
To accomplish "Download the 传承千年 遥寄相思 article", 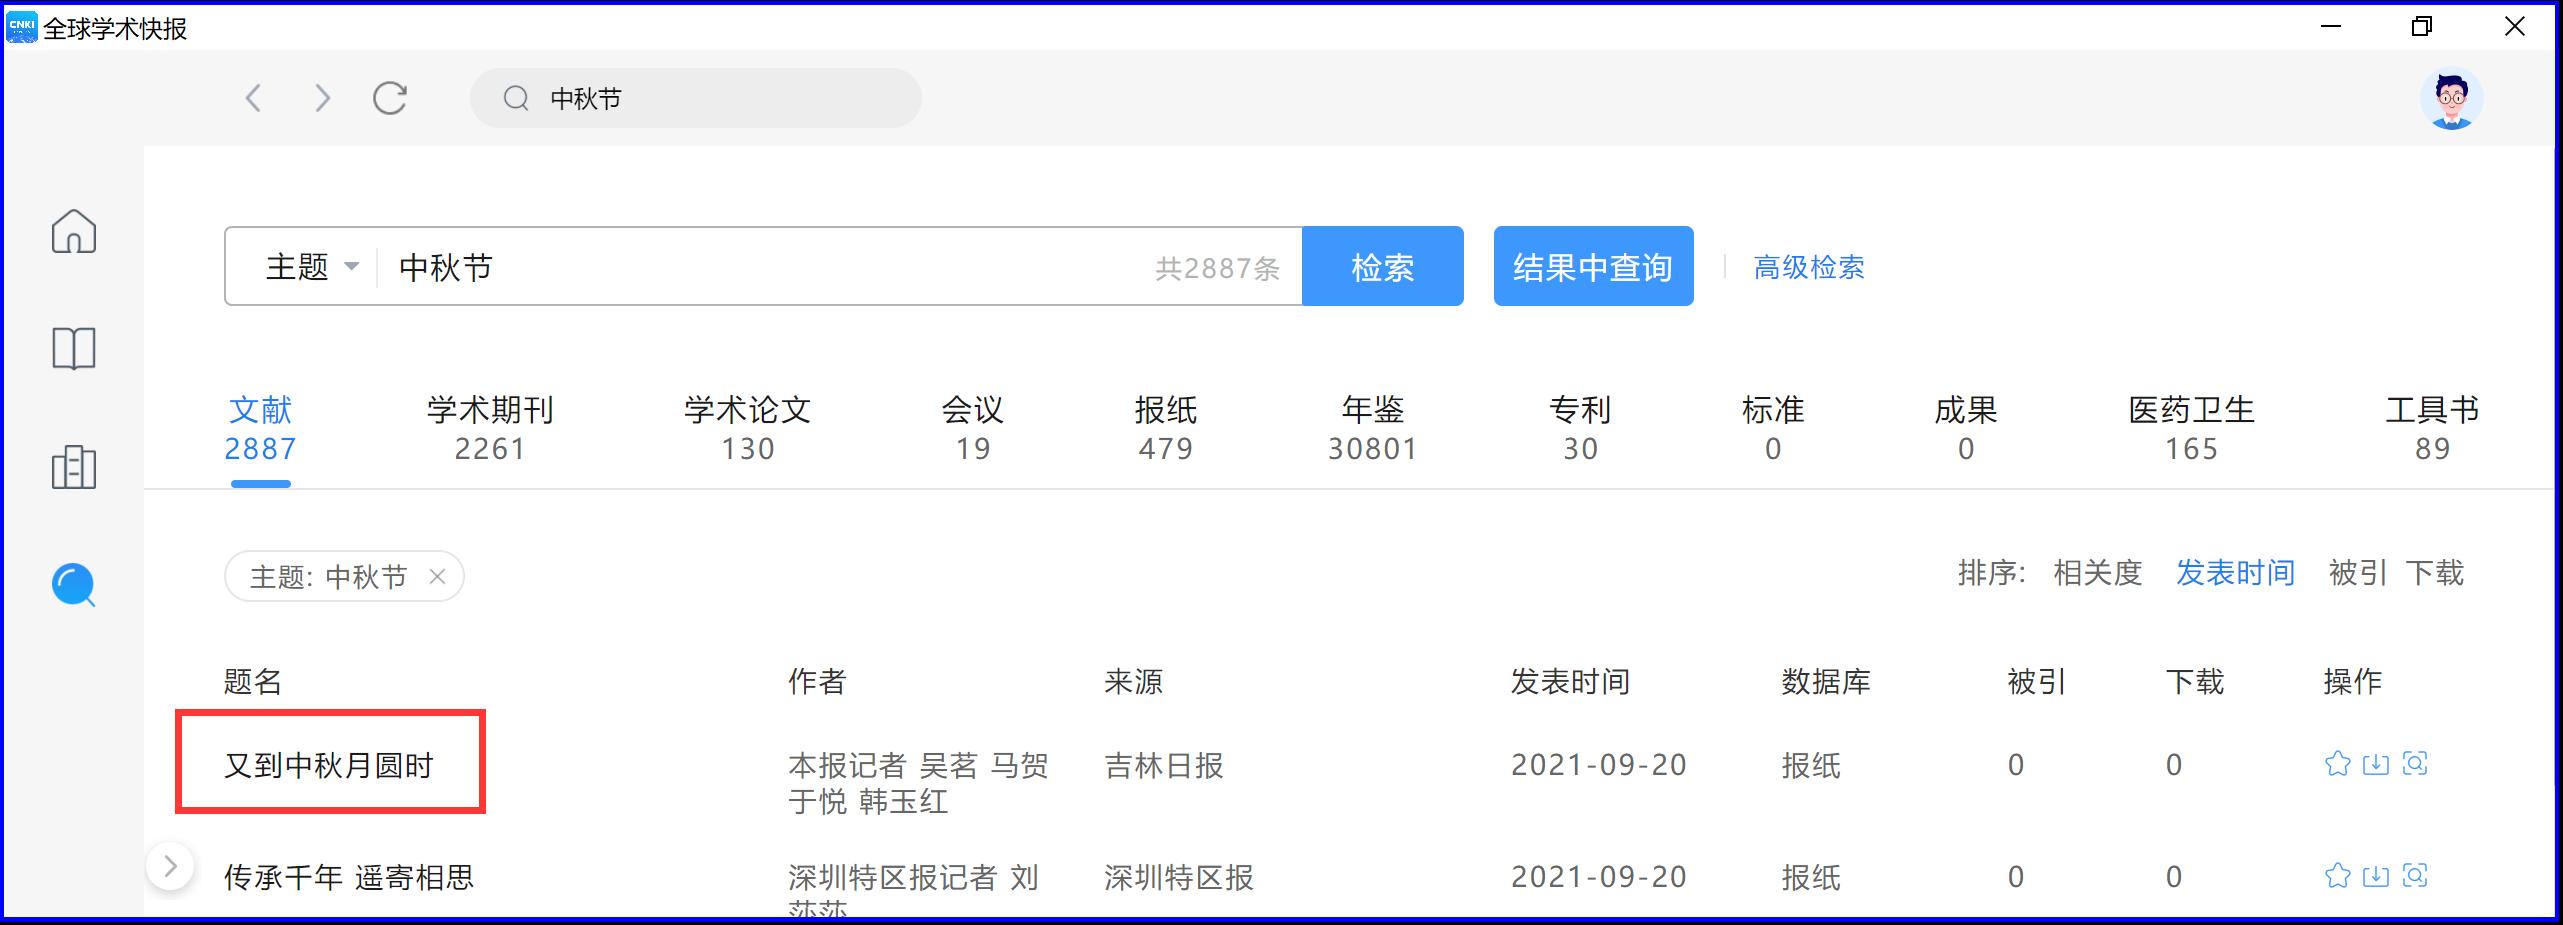I will (2376, 876).
